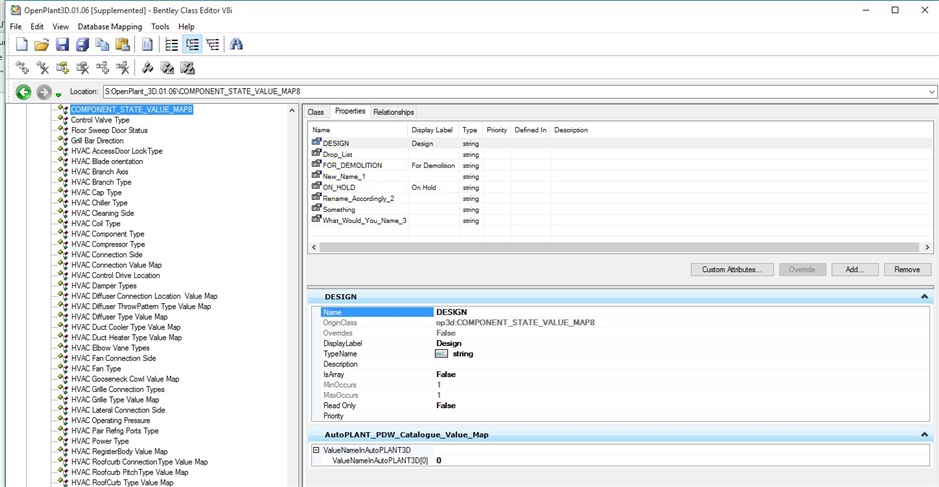Click the Save All stacked disks icon
Screen dimensions: 939x487
pyautogui.click(x=82, y=44)
